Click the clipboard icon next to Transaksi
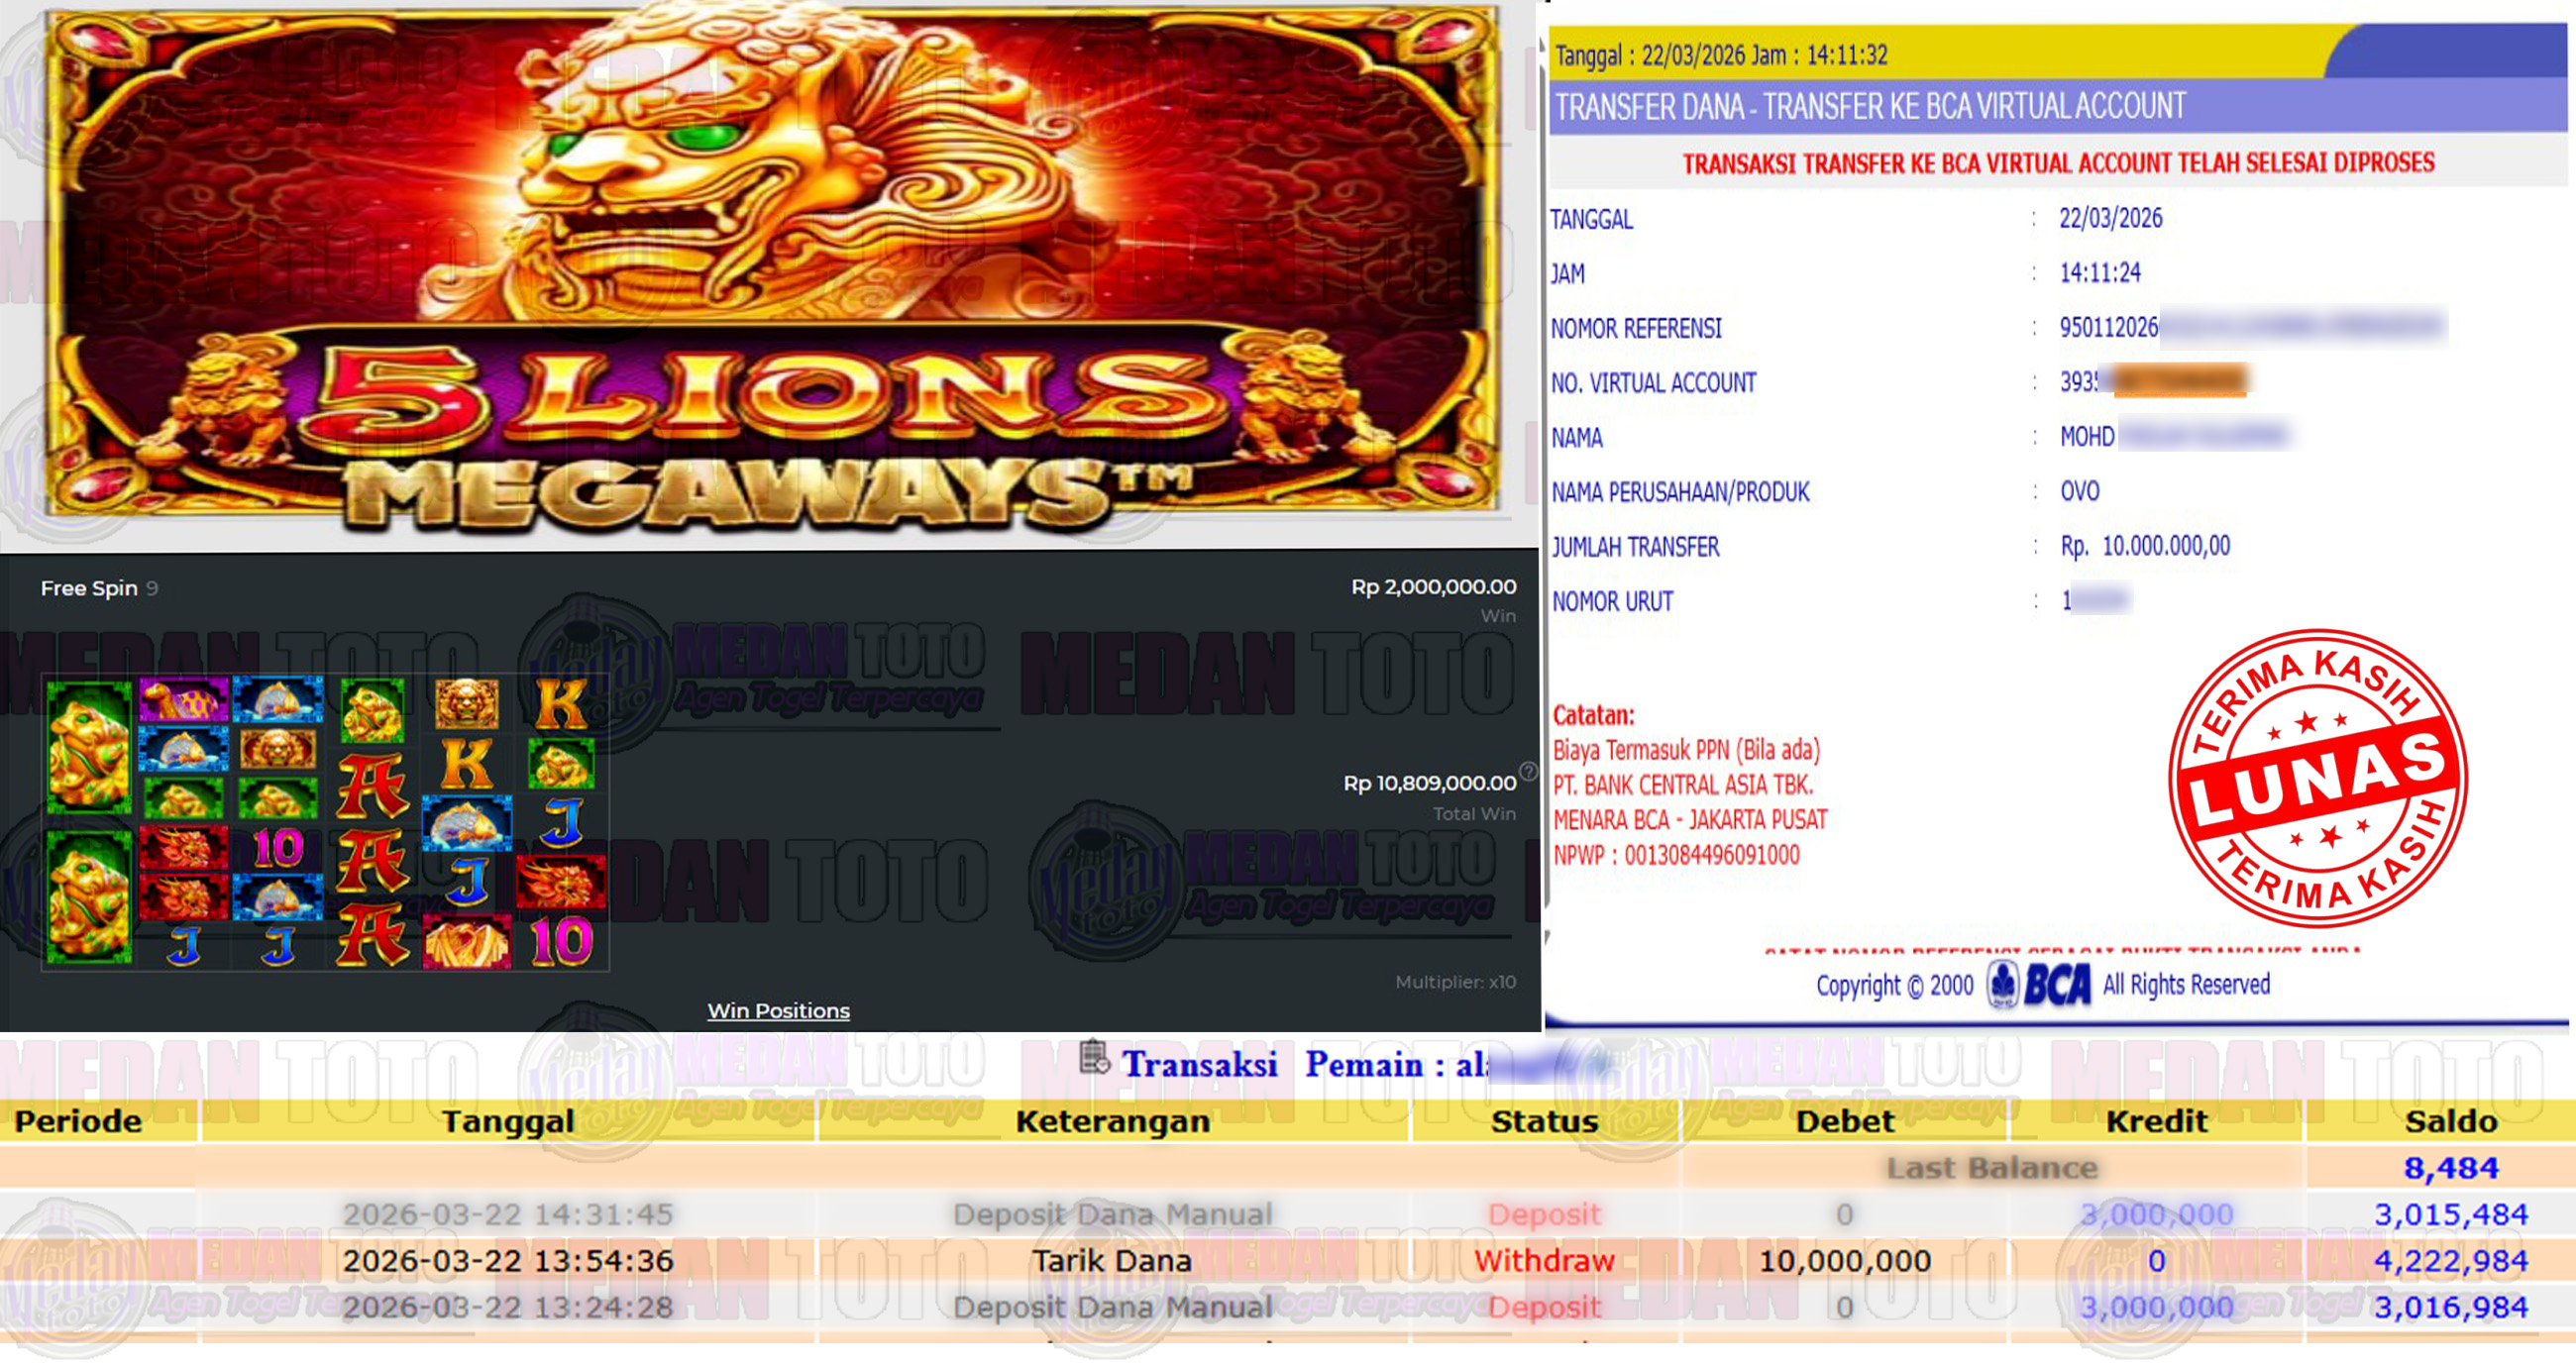Viewport: 2576px width, 1367px height. (1094, 1058)
